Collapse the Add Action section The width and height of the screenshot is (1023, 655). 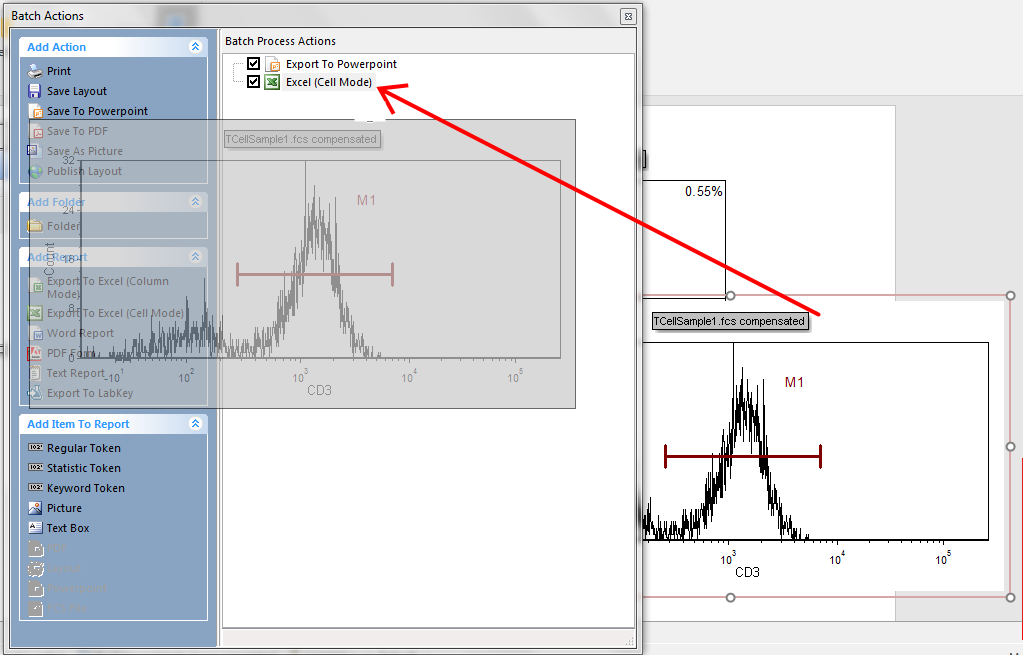click(195, 47)
